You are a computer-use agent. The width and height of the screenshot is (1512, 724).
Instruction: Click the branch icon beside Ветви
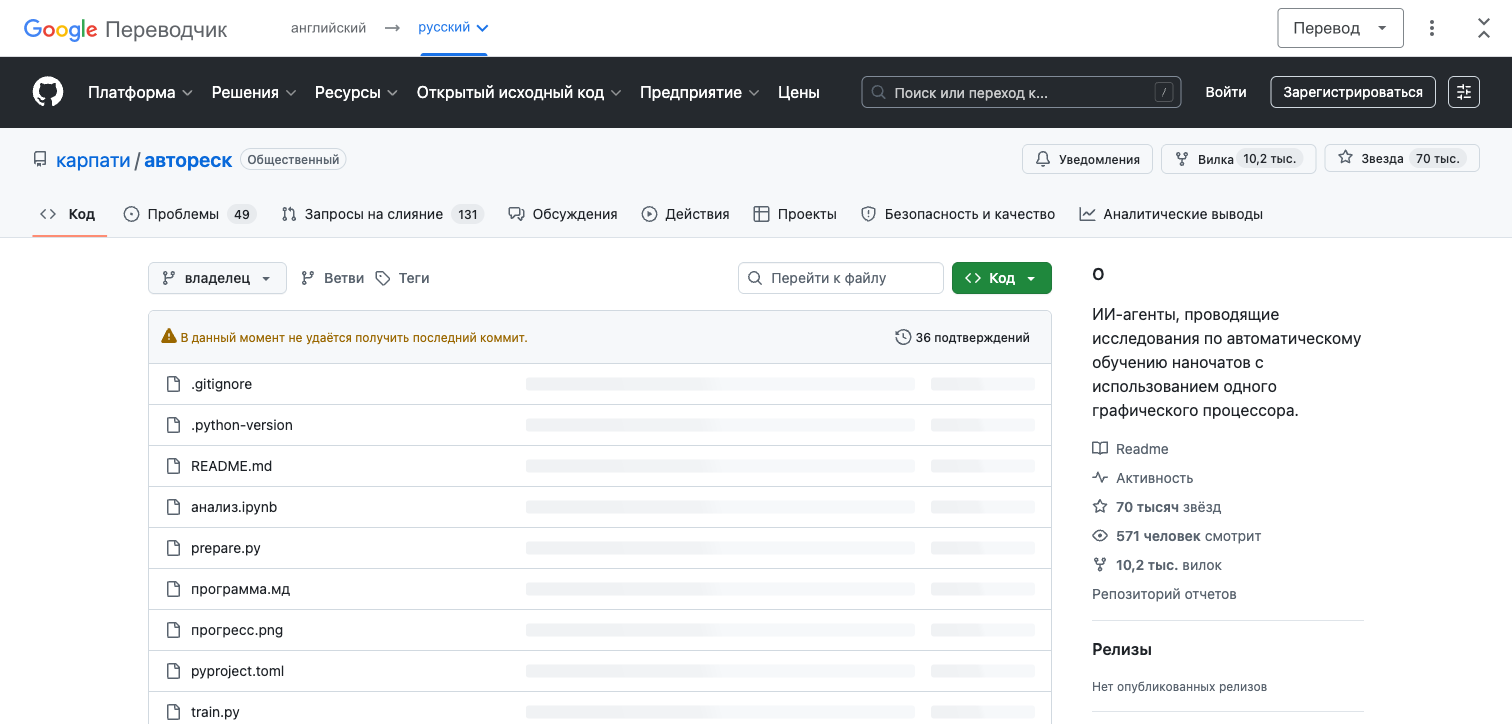tap(308, 278)
